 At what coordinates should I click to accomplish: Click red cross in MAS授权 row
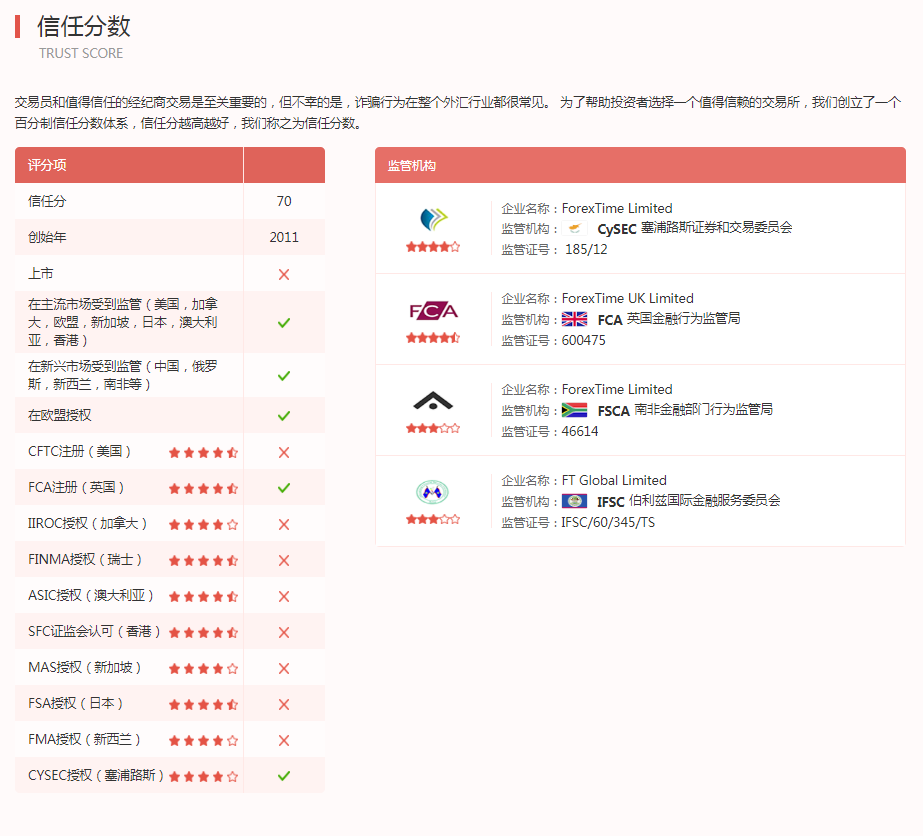point(284,668)
